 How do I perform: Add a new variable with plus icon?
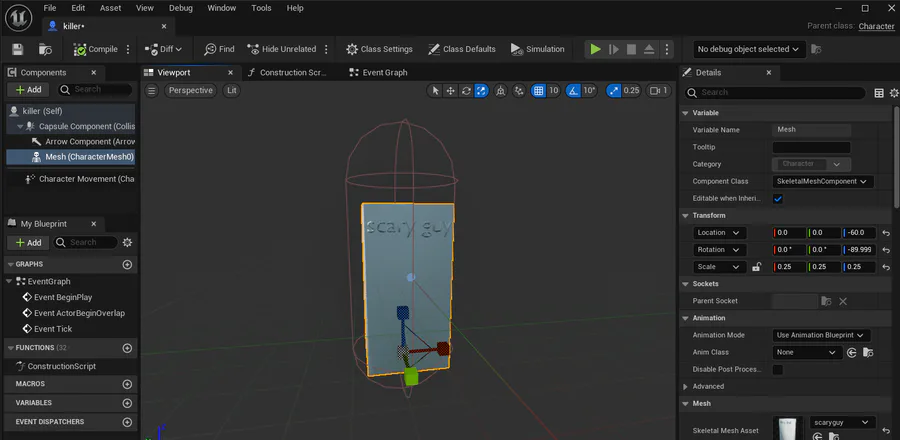(127, 403)
